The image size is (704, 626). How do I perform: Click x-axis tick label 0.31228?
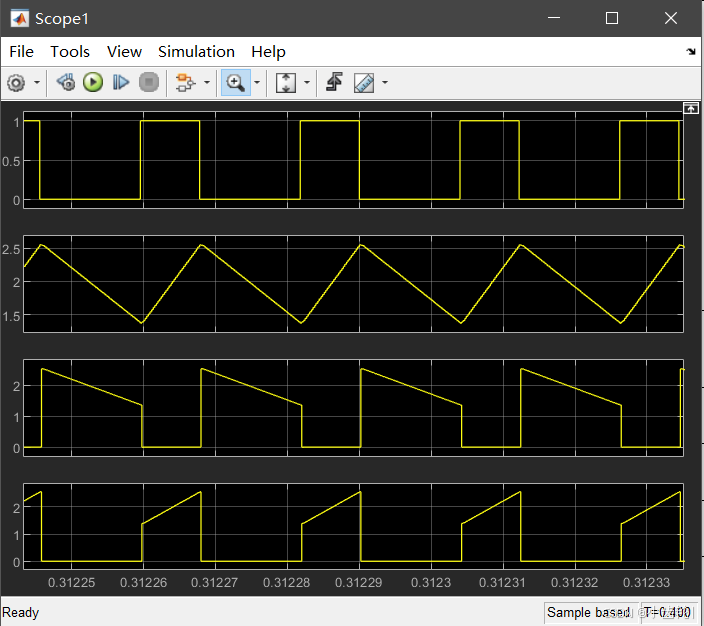[x=286, y=583]
